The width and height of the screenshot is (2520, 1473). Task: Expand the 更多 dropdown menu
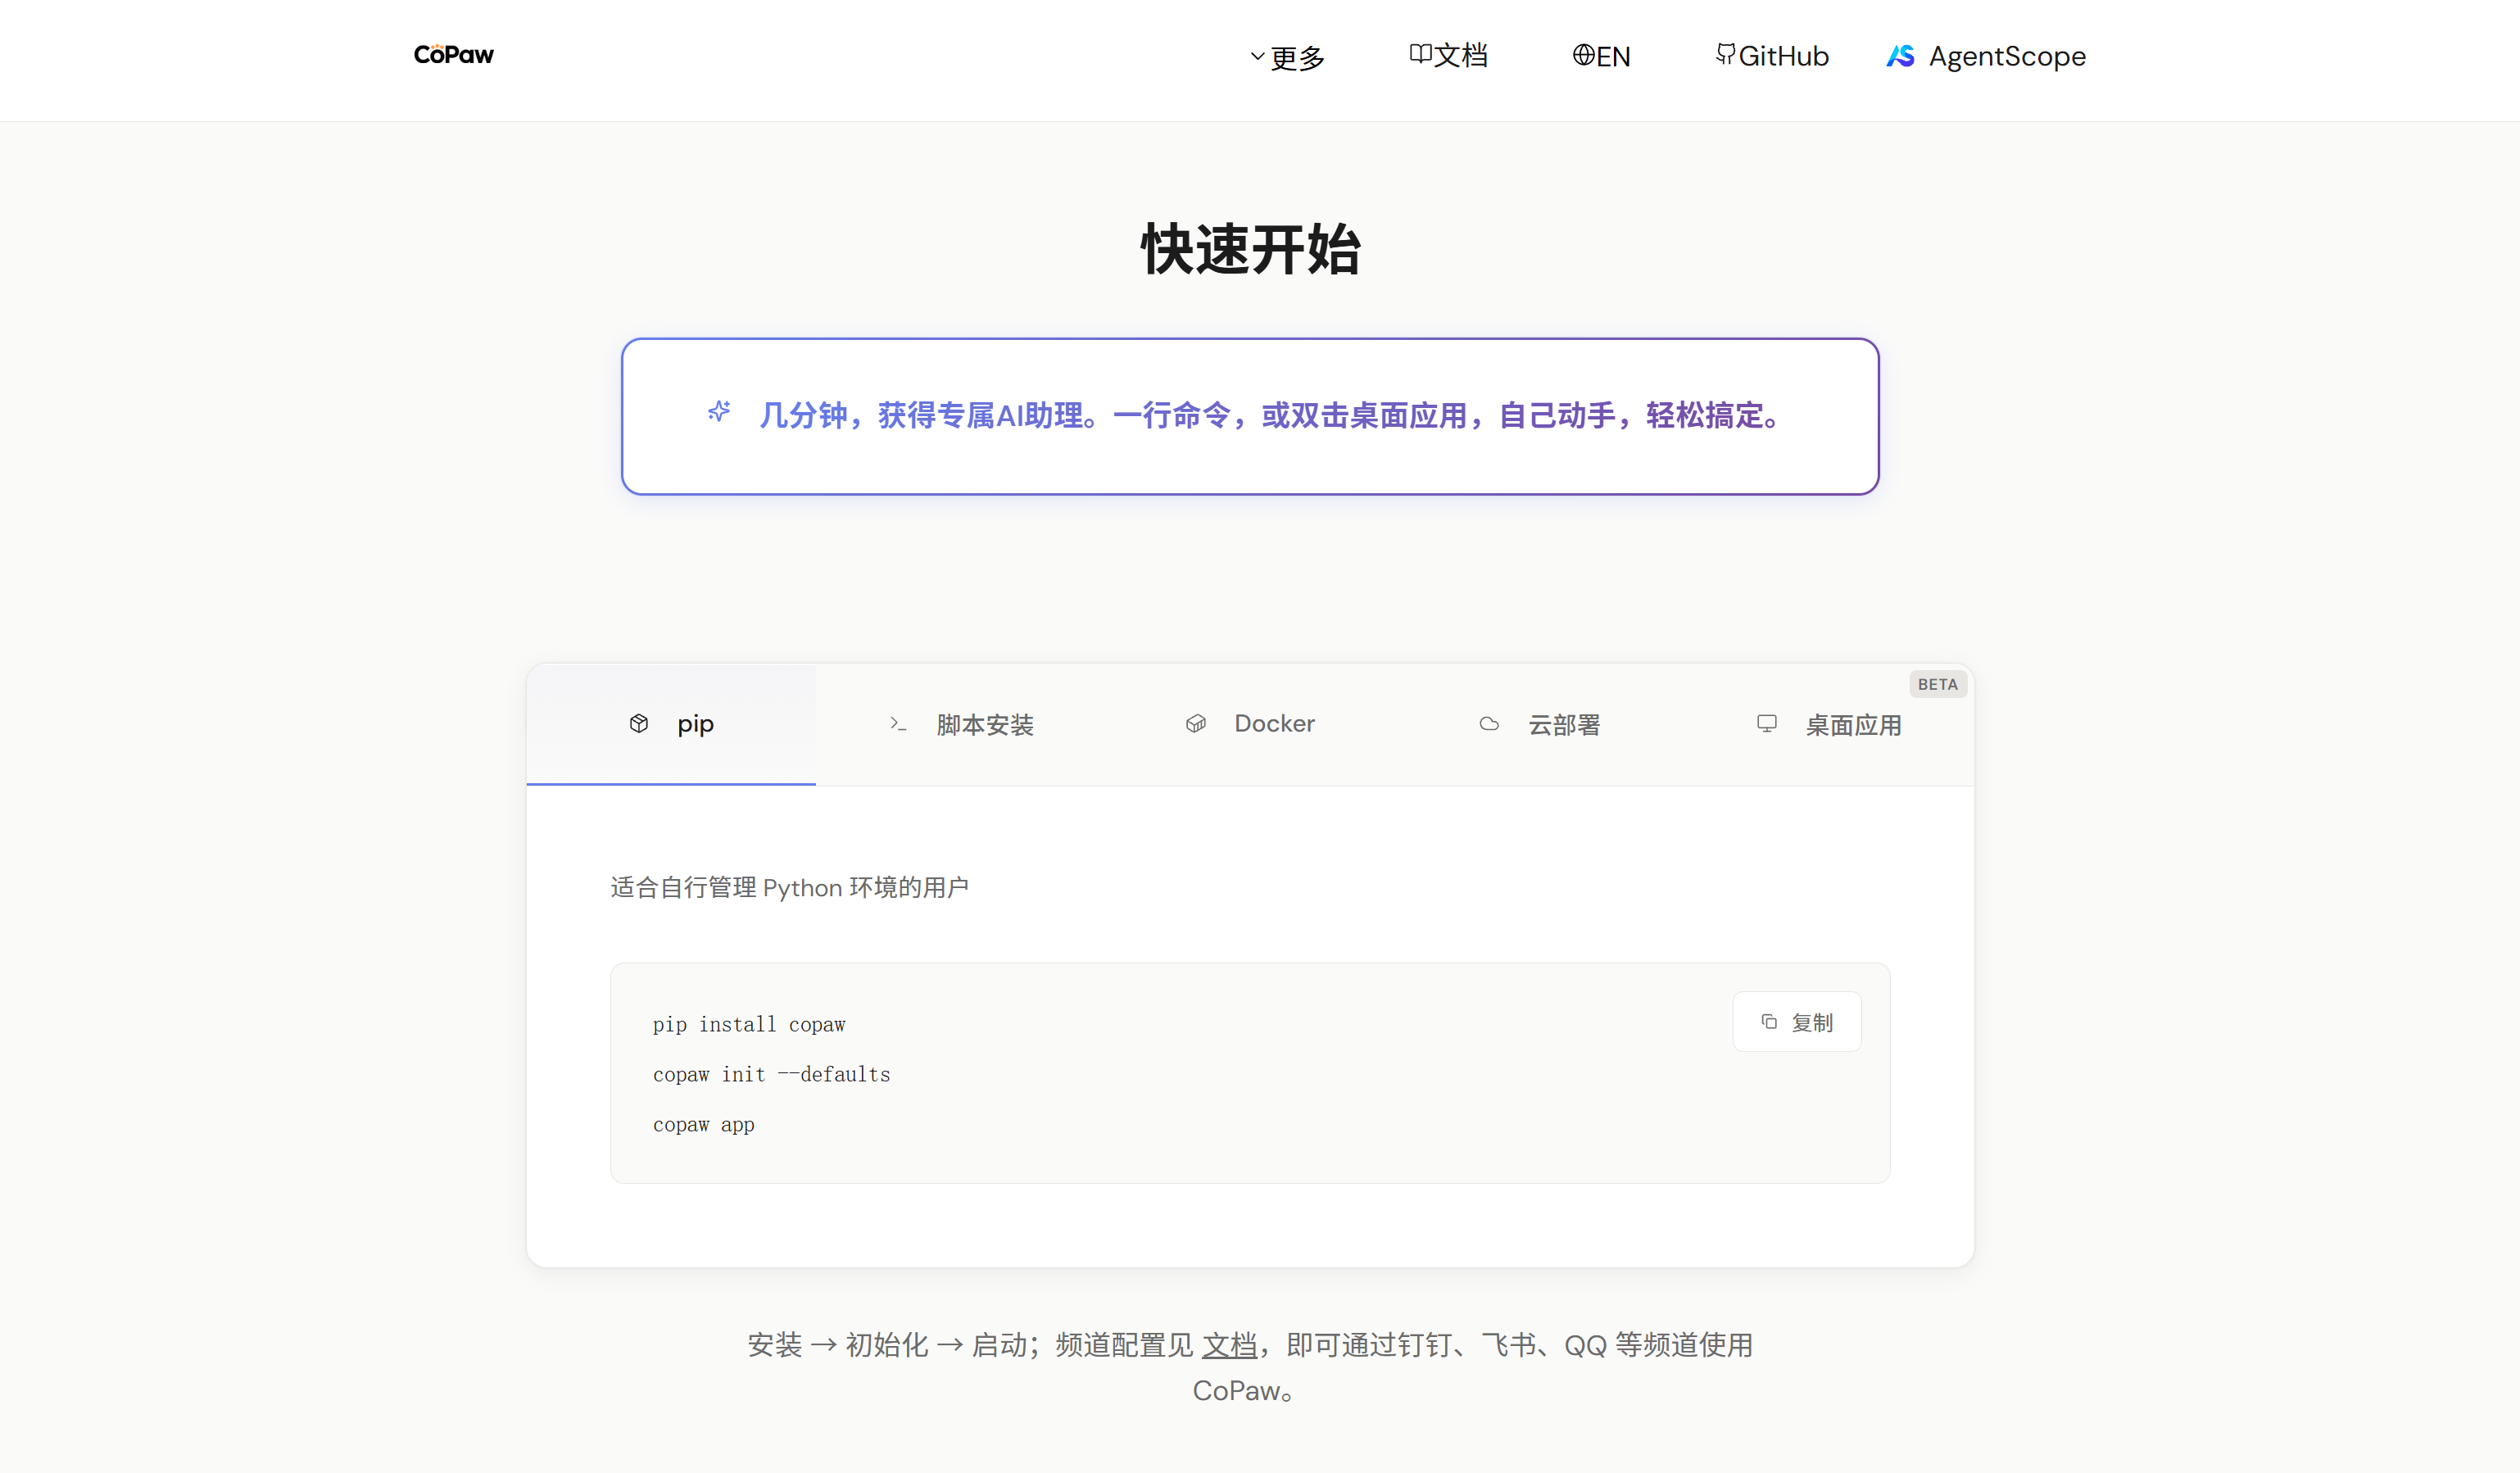tap(1297, 57)
